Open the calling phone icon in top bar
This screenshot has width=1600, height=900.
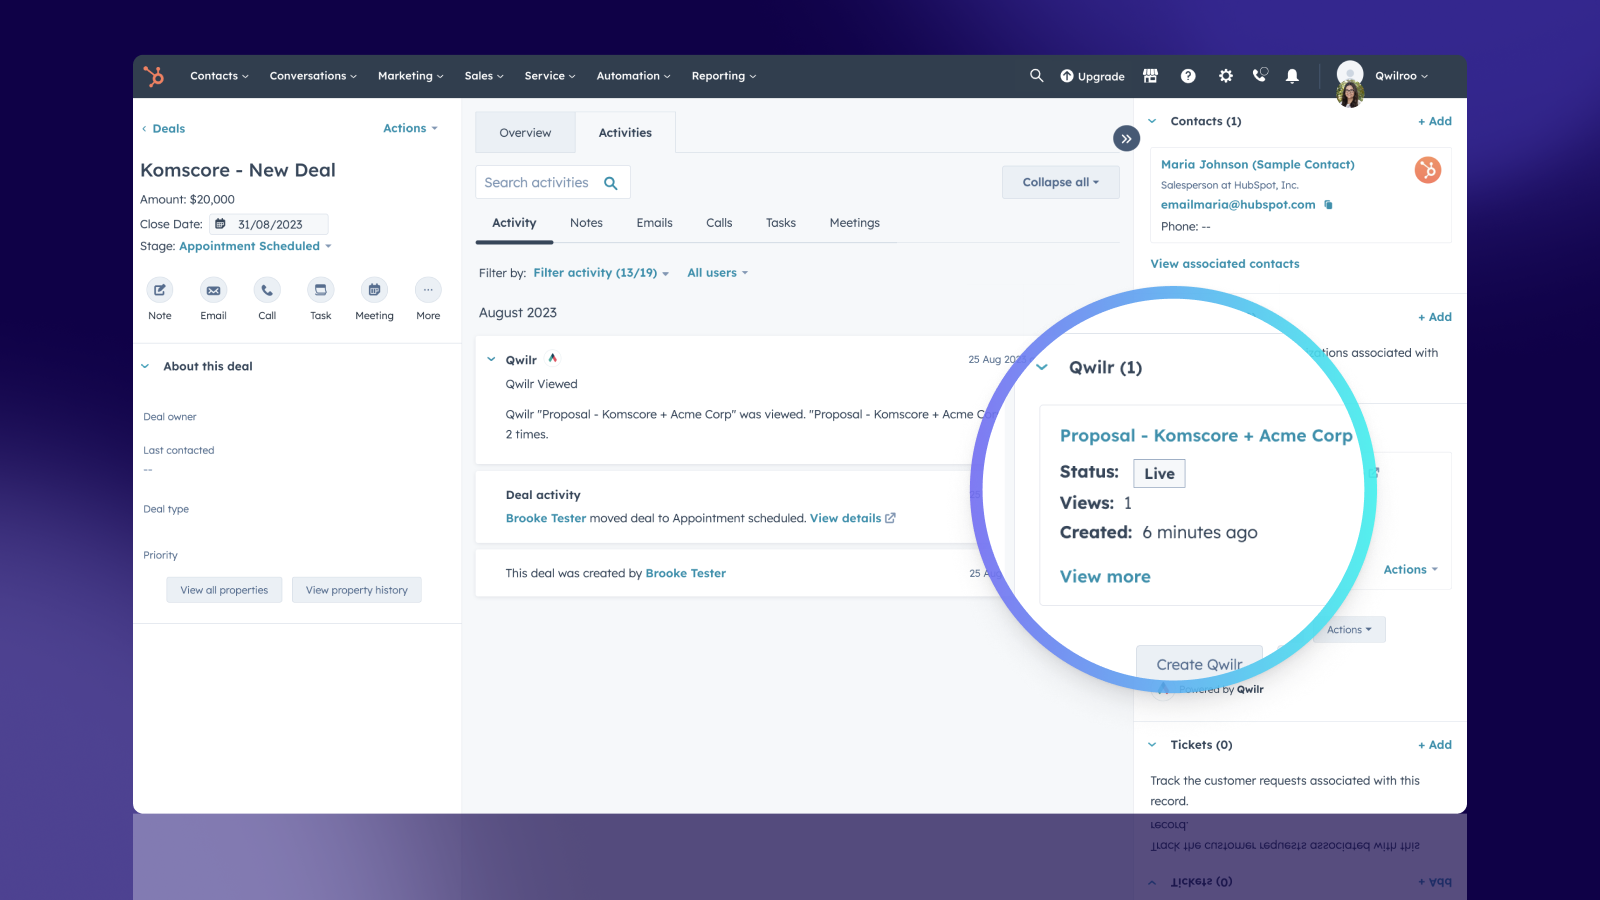1260,75
